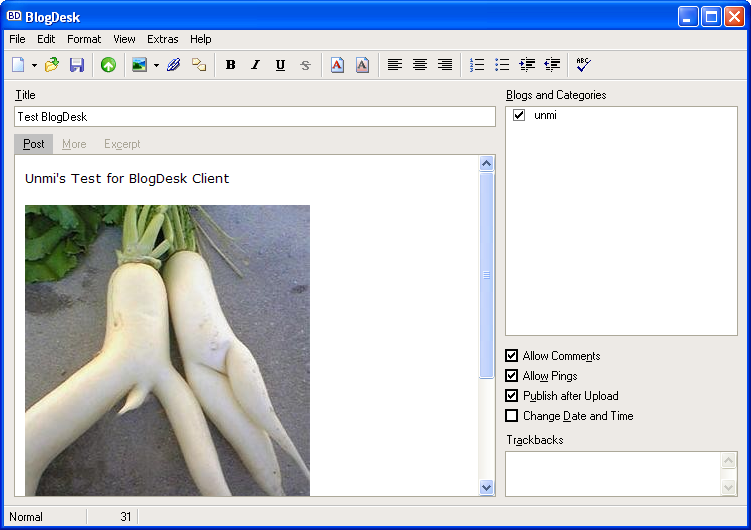751x530 pixels.
Task: Open an existing post via folder icon
Action: click(52, 65)
